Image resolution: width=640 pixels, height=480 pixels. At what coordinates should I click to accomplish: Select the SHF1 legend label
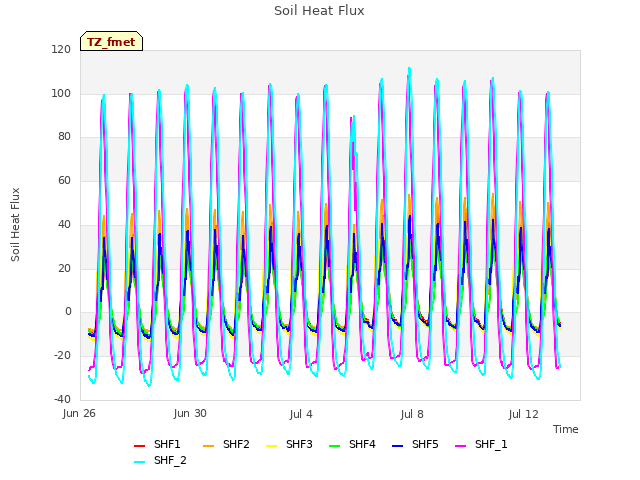click(167, 444)
